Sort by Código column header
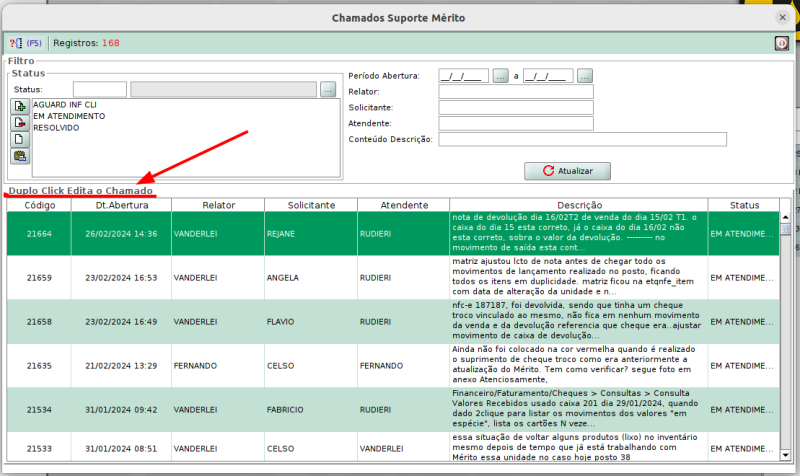The image size is (800, 476). coord(39,205)
